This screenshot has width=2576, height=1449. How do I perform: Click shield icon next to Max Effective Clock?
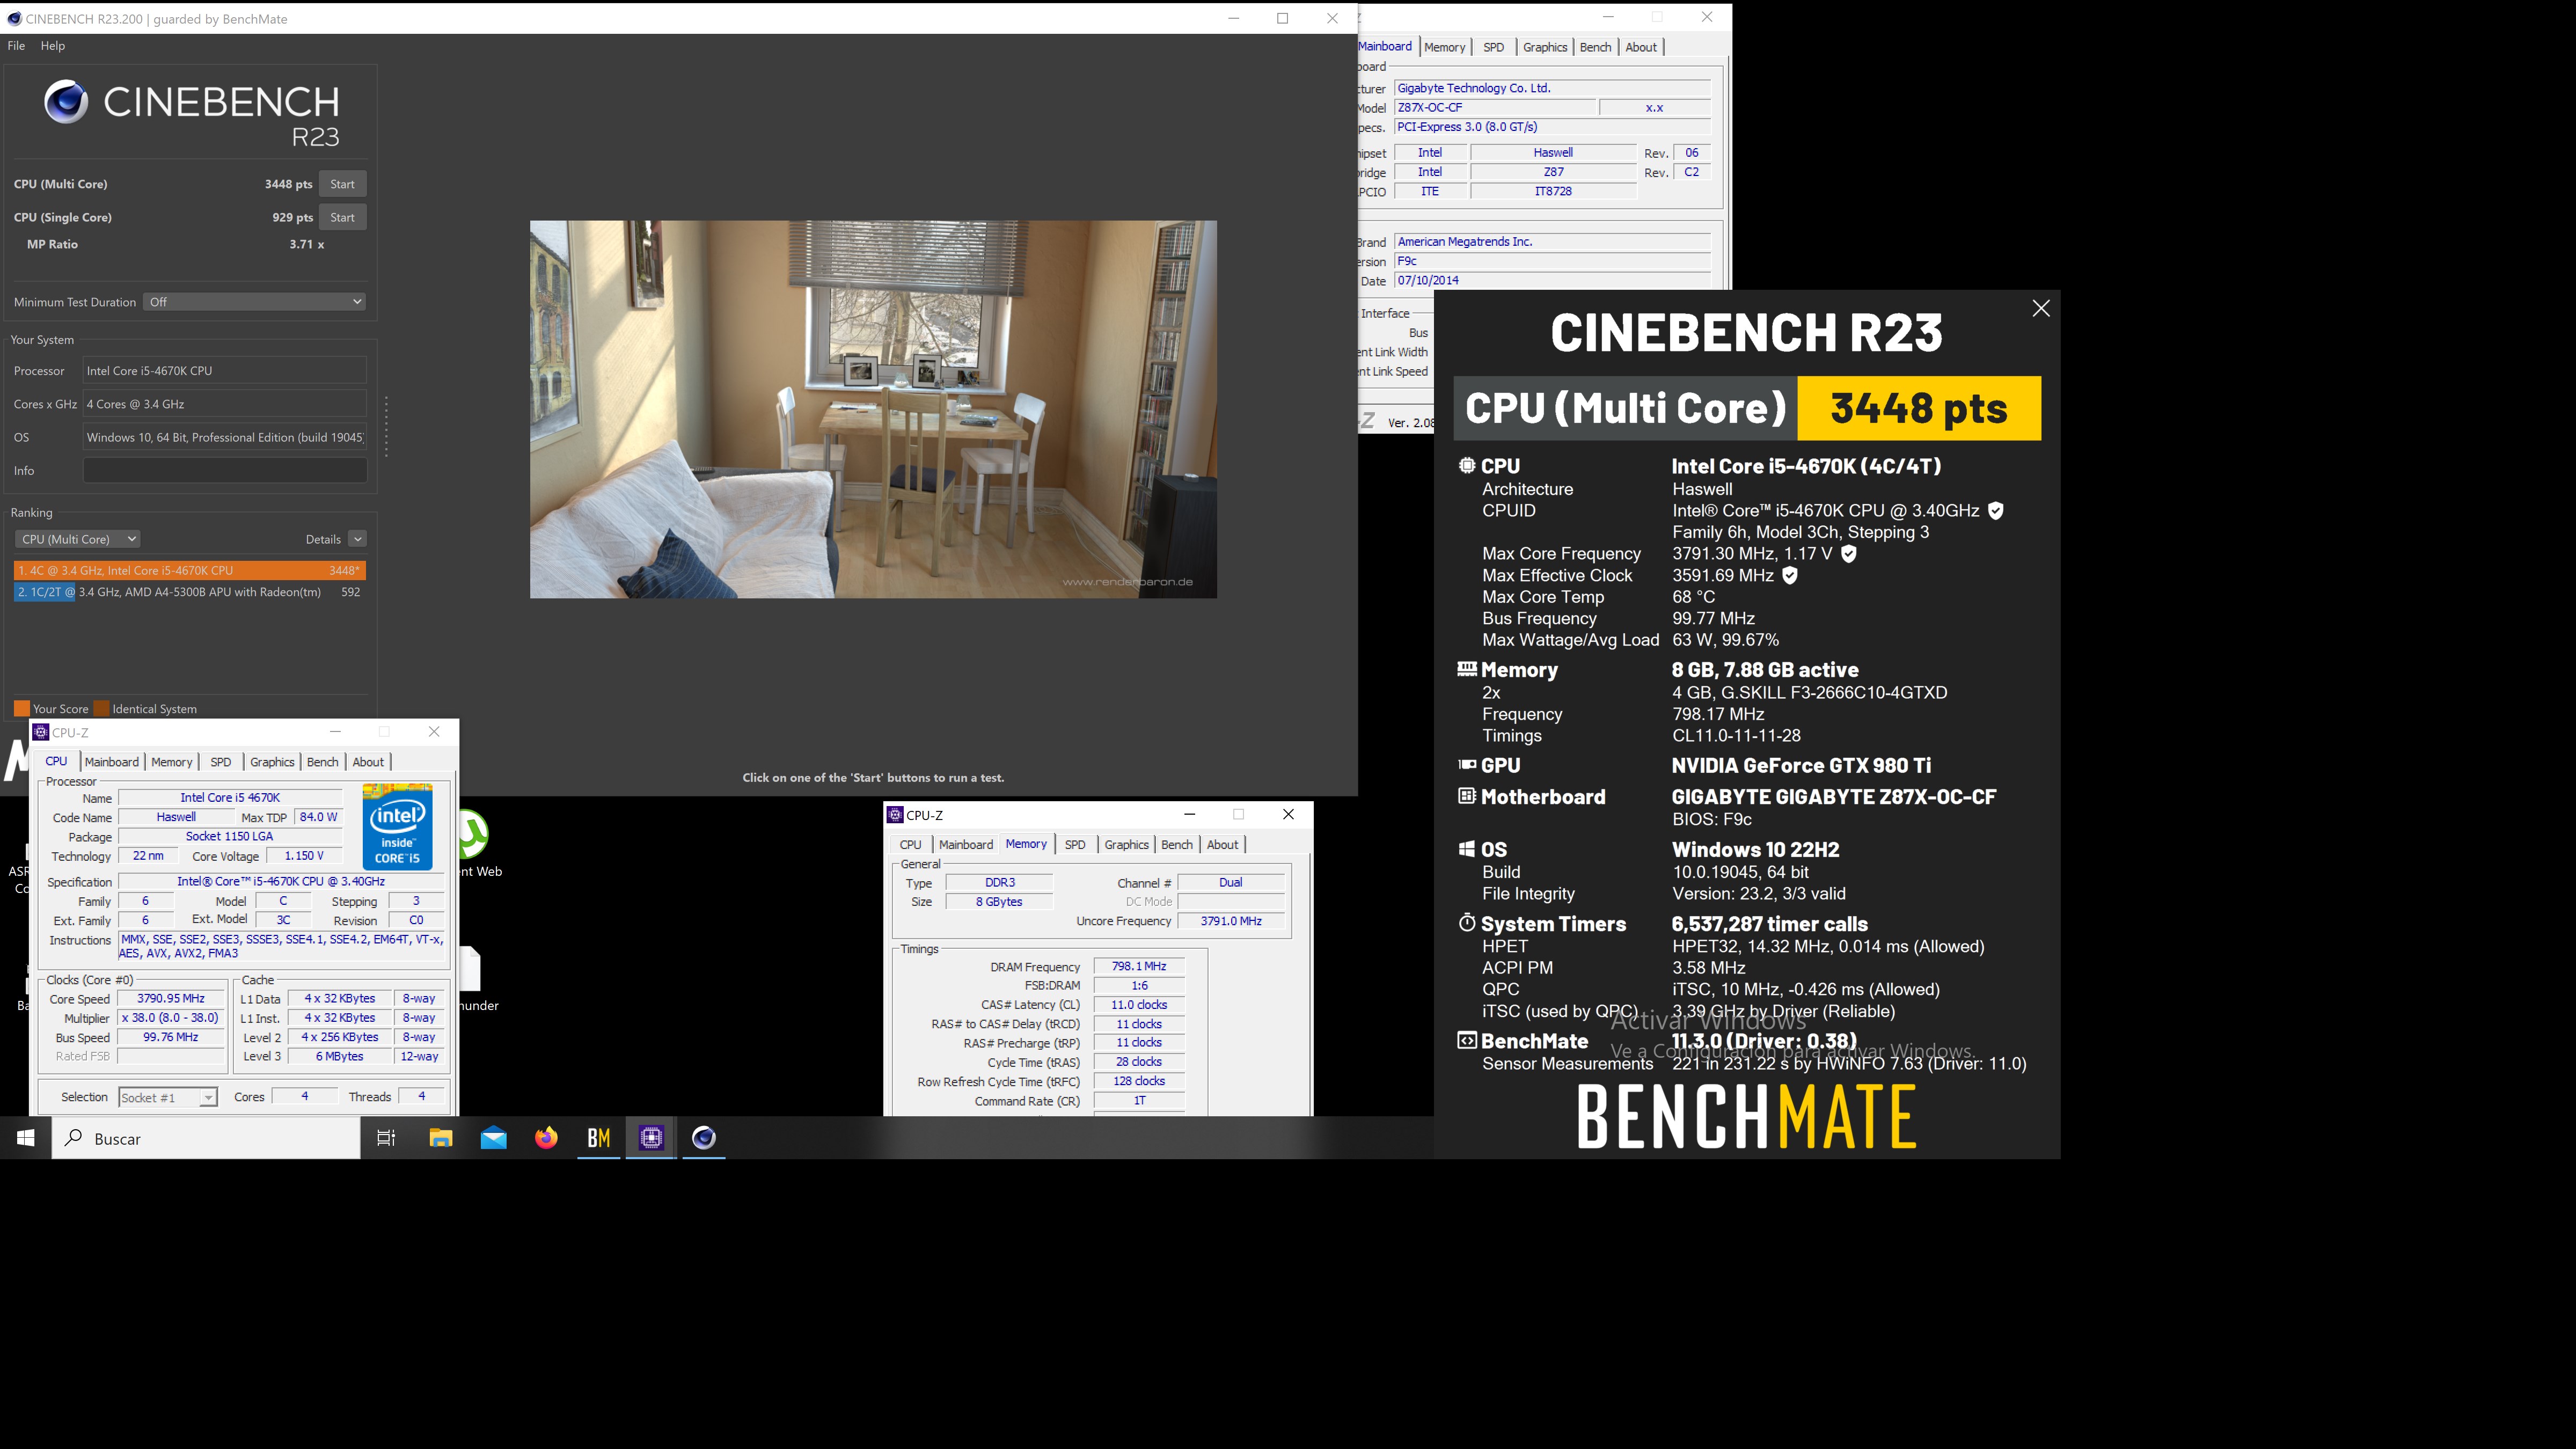click(x=1790, y=576)
